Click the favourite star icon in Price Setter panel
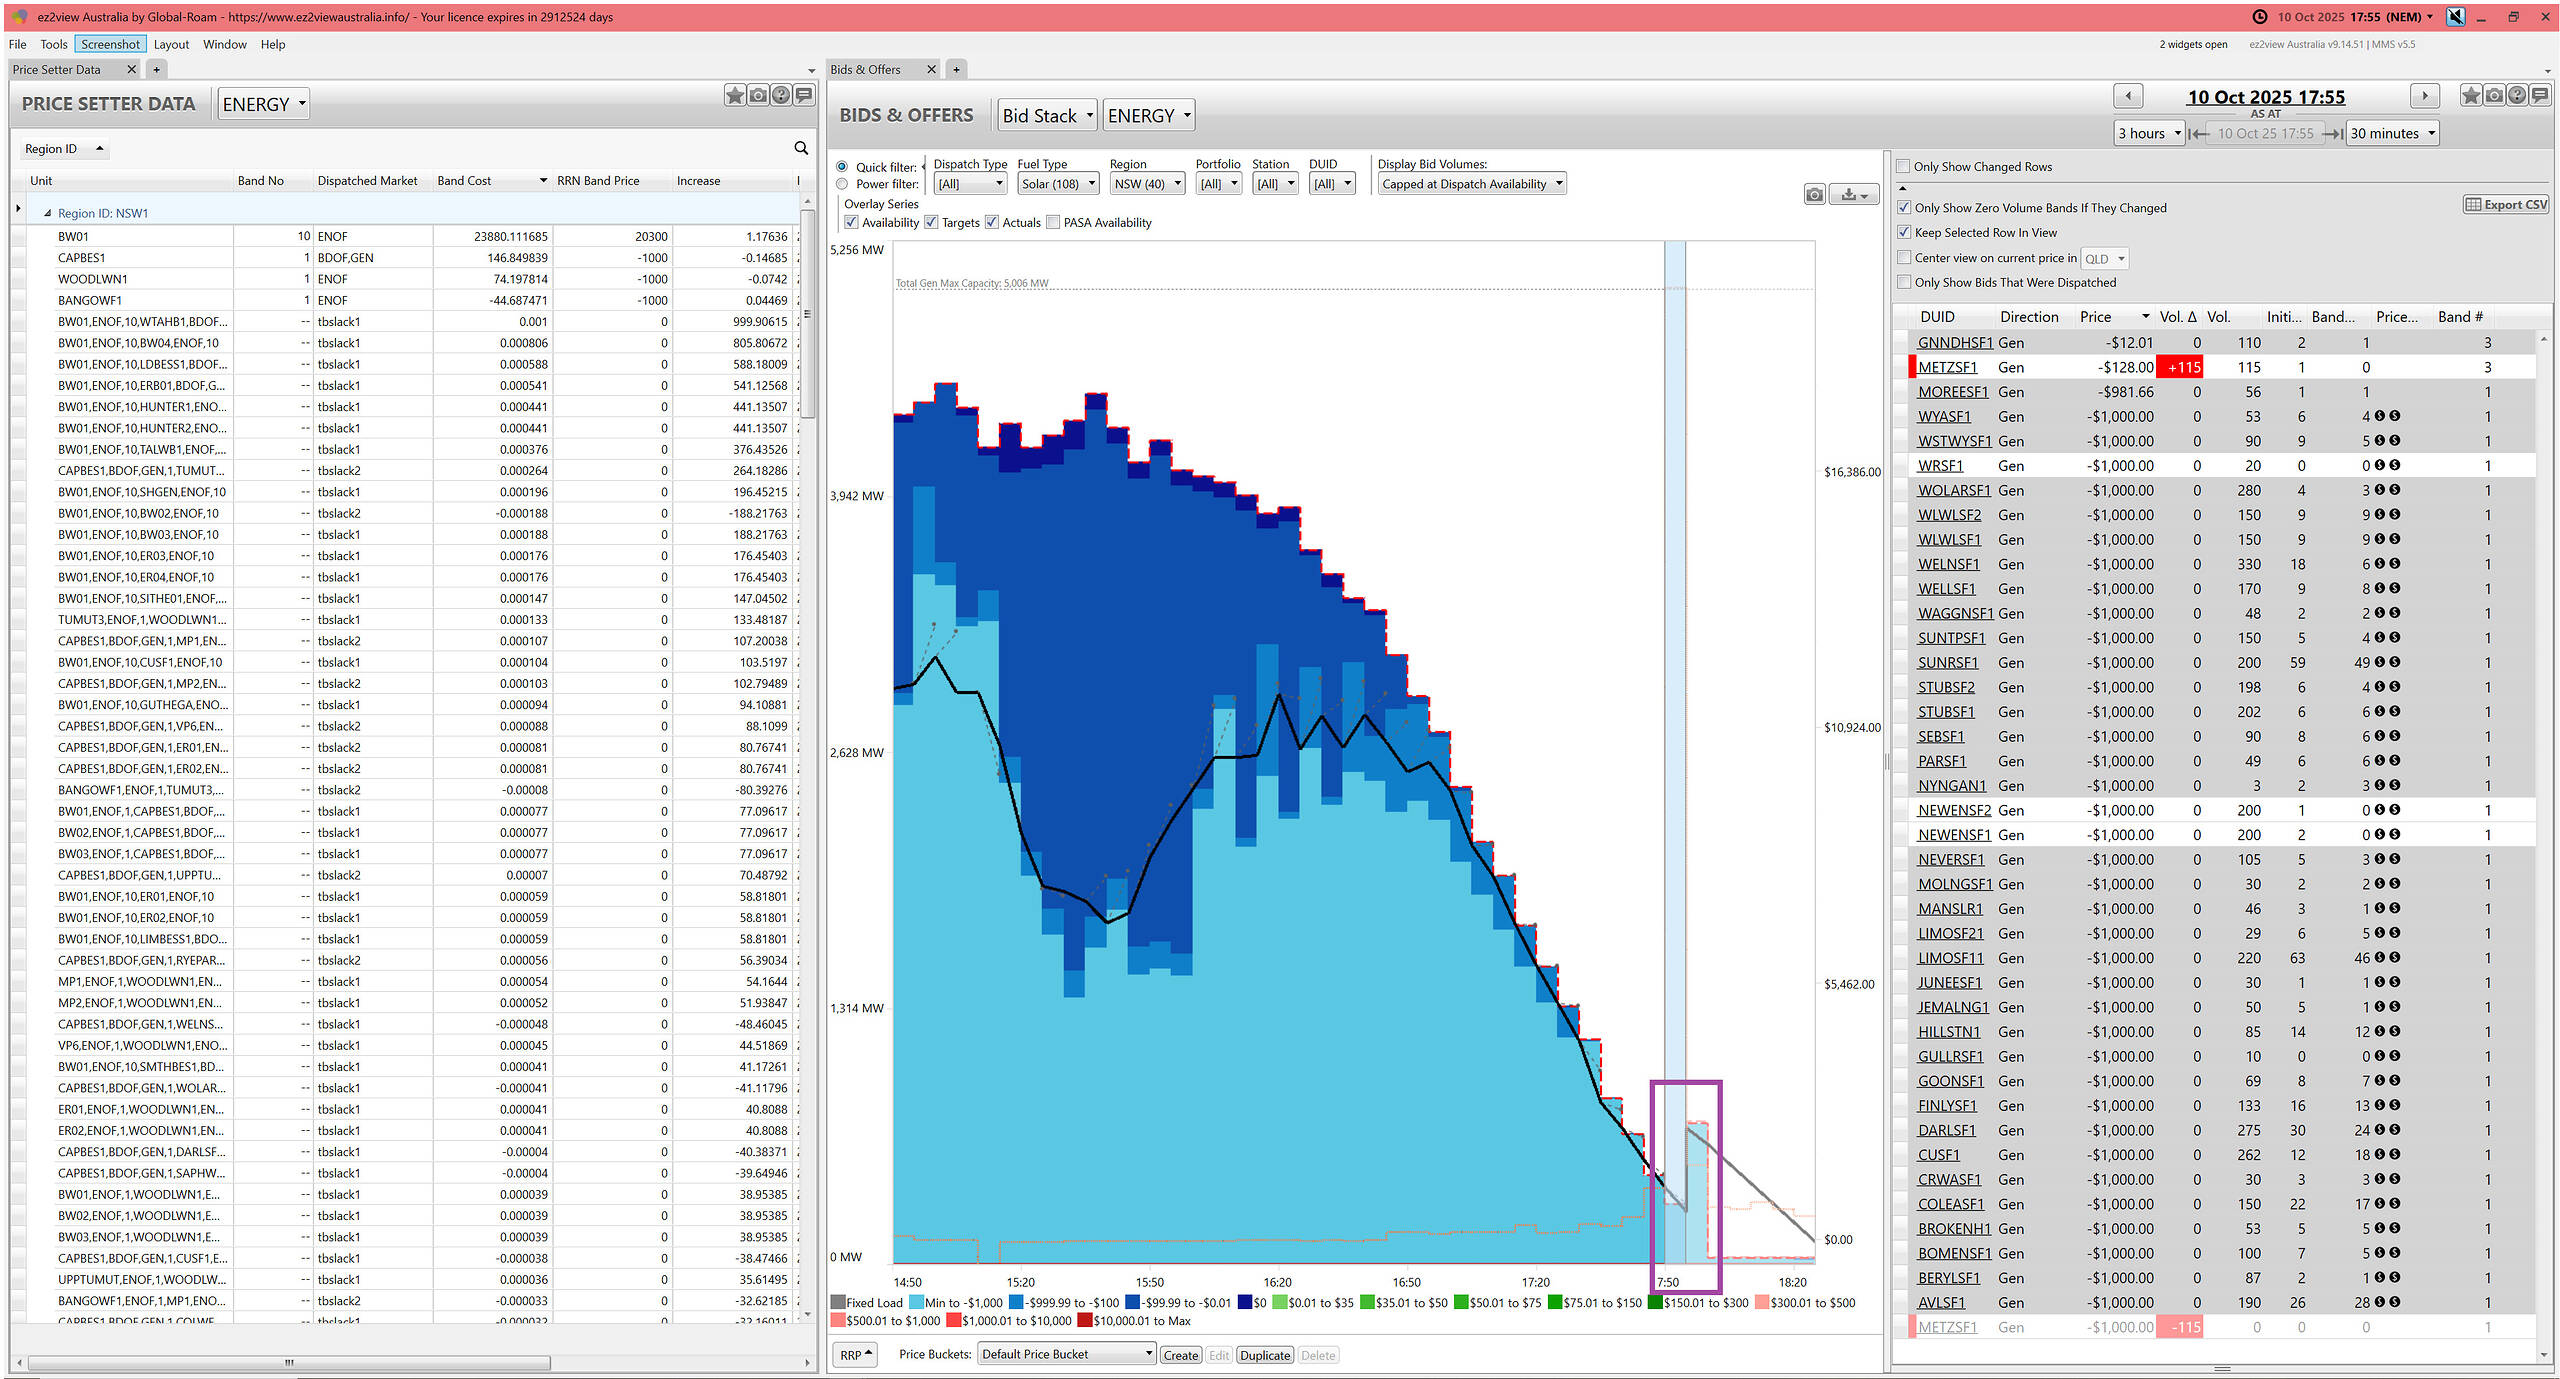 tap(735, 95)
